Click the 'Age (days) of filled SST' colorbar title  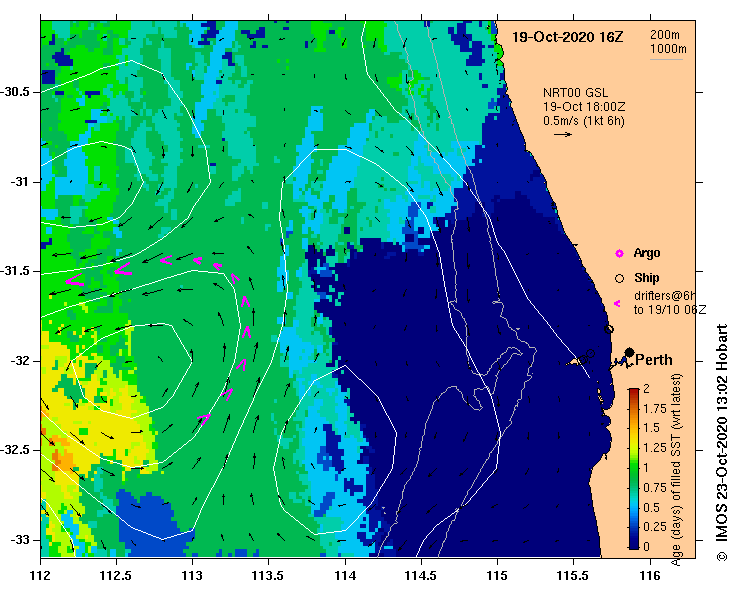(x=676, y=470)
